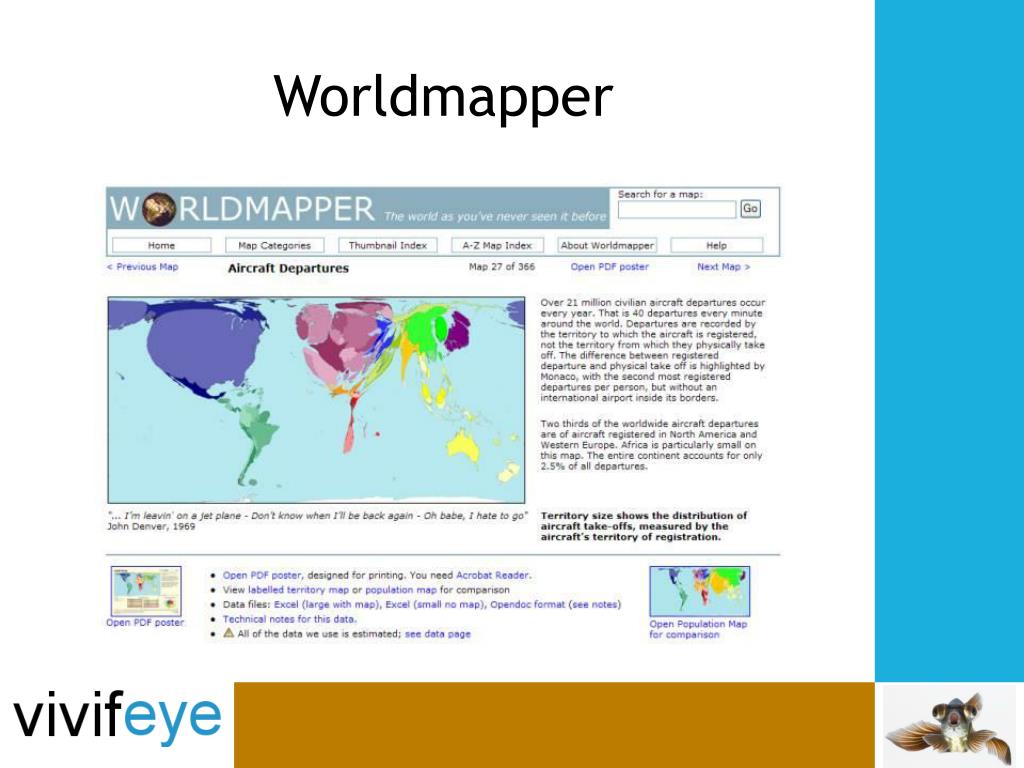Open the Help tab
This screenshot has height=768, width=1024.
tap(716, 246)
